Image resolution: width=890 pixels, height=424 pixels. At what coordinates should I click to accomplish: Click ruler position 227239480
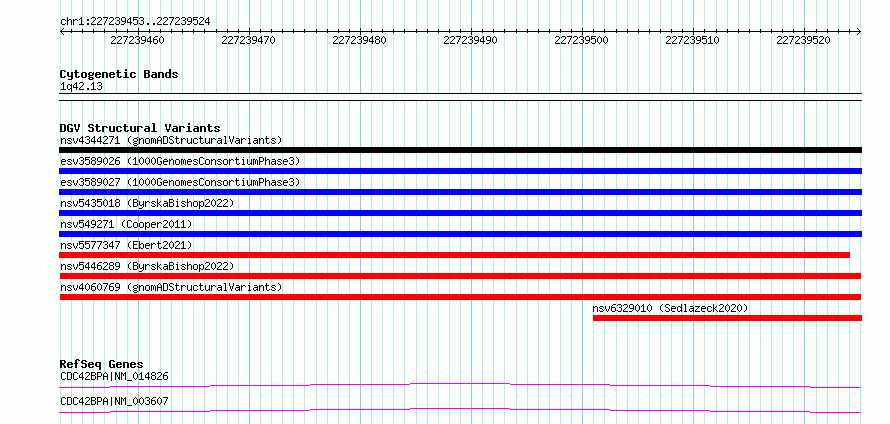click(360, 40)
